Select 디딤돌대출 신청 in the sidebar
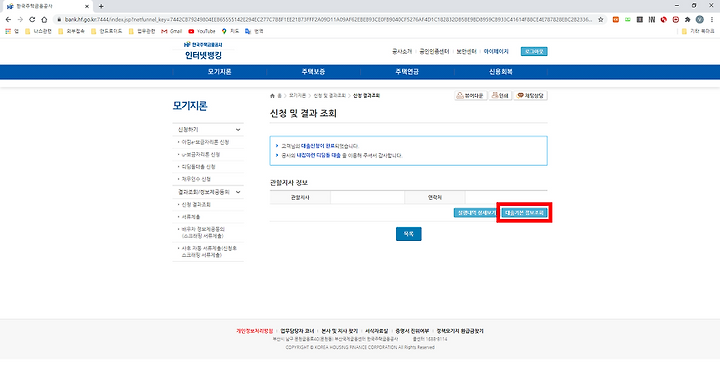 (198, 167)
